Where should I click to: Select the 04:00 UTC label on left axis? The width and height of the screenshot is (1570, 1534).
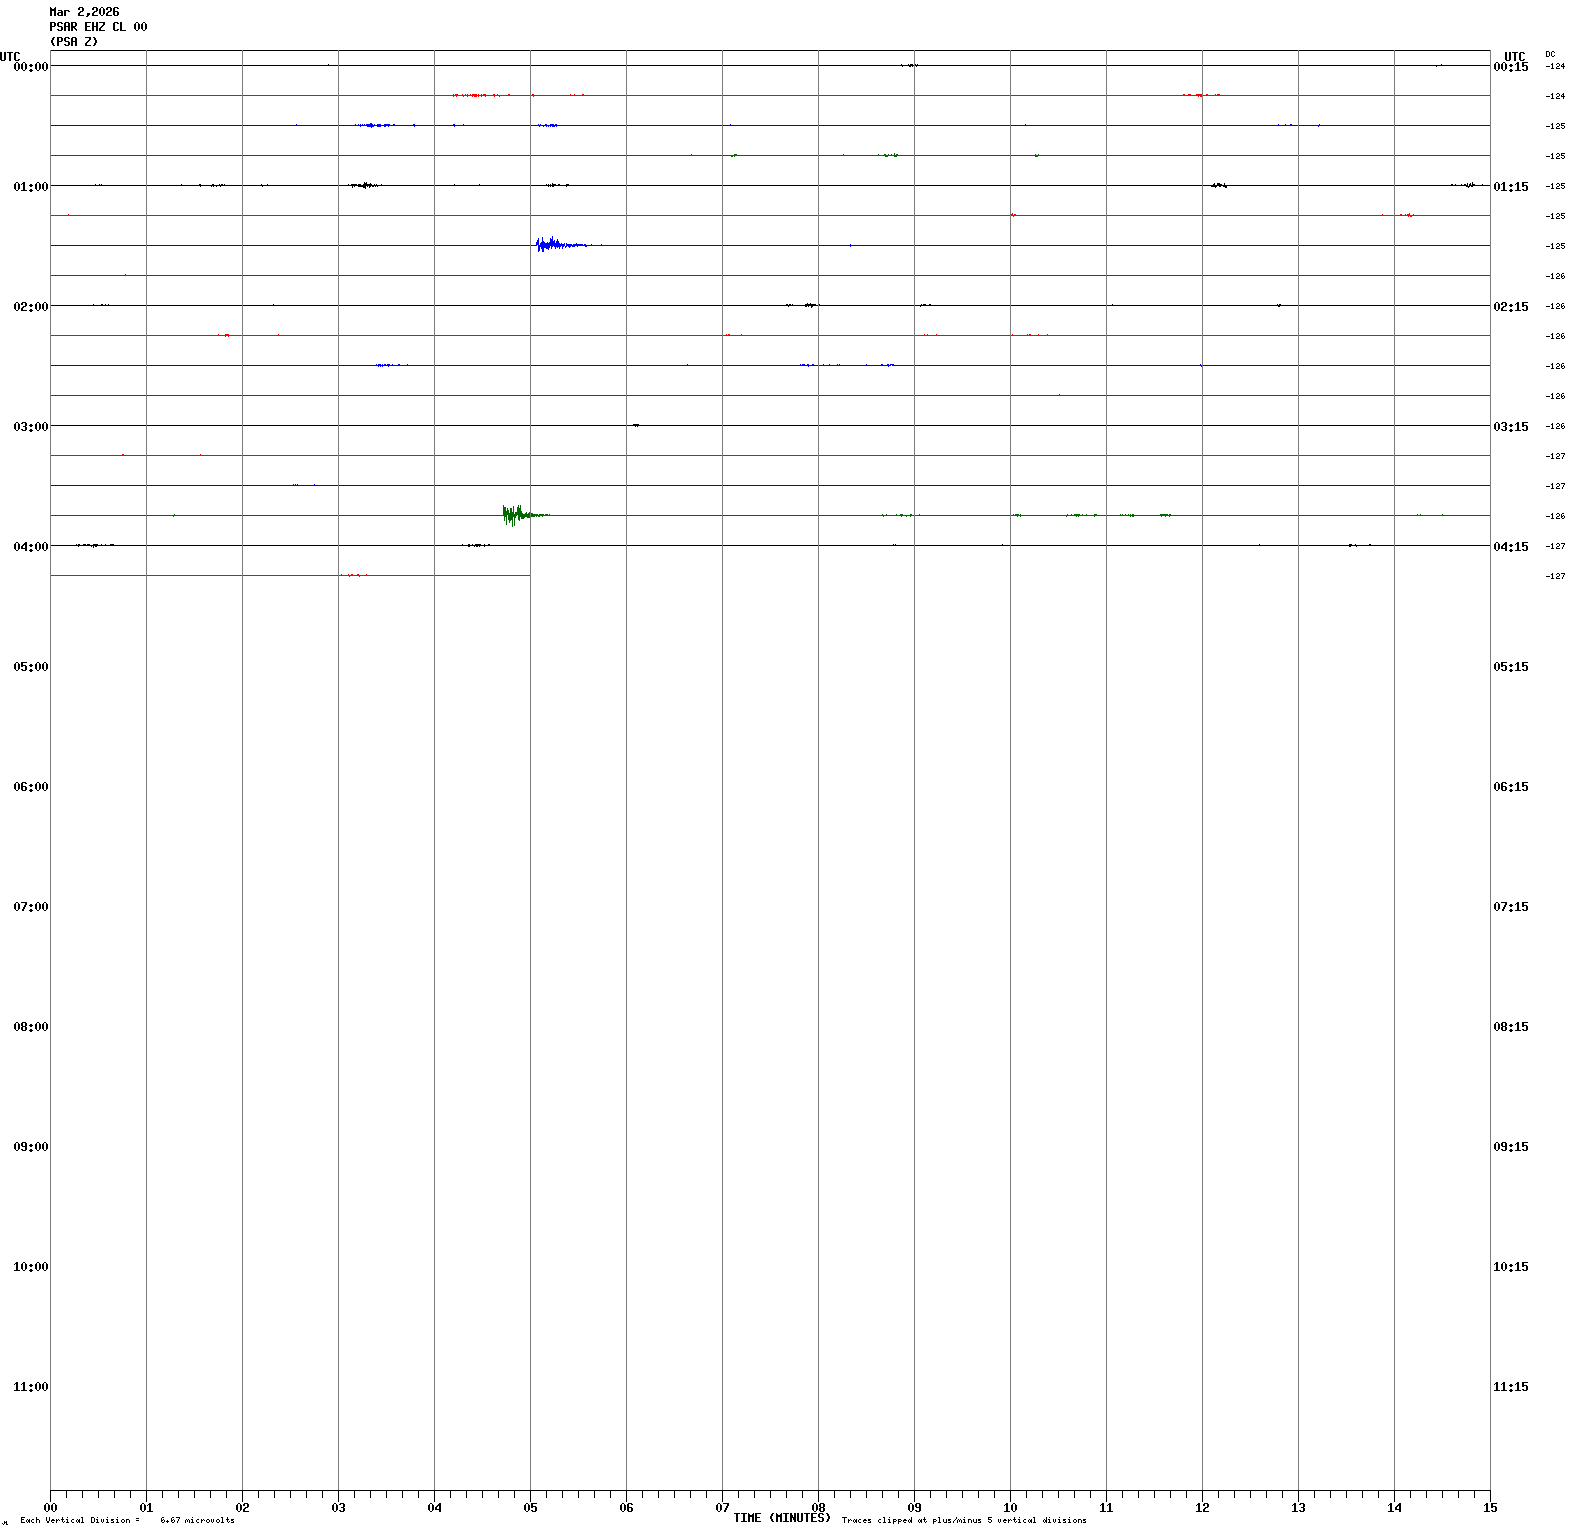coord(31,547)
